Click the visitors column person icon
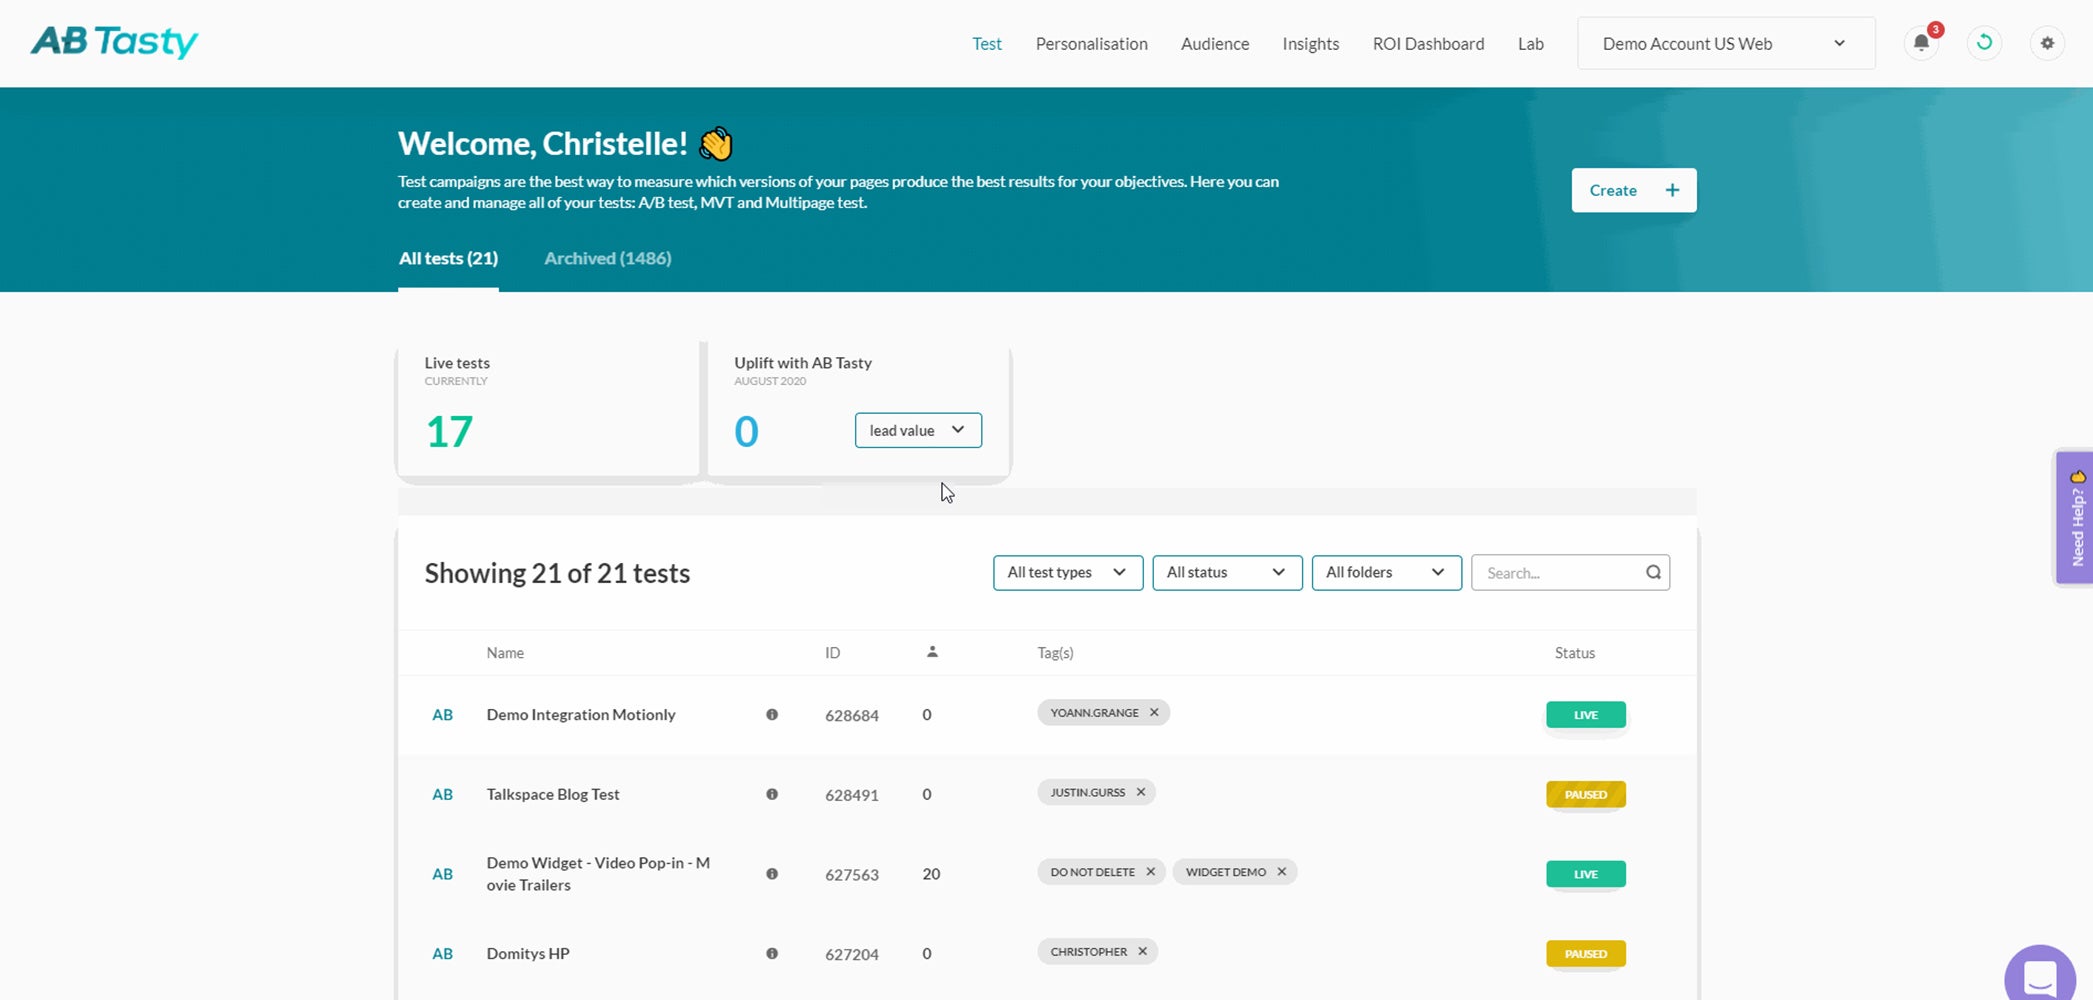Viewport: 2093px width, 1000px height. coord(932,652)
